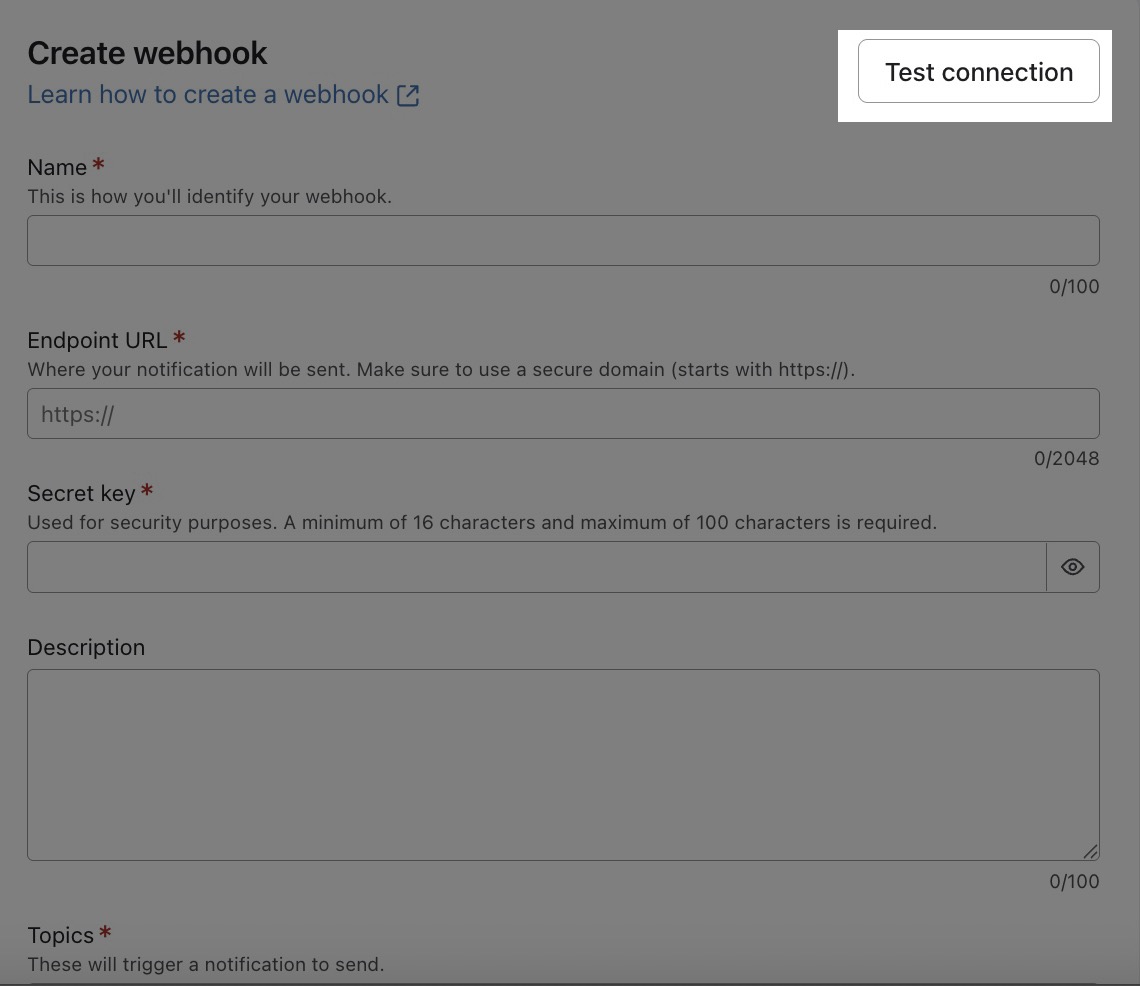The height and width of the screenshot is (986, 1140).
Task: Click the Endpoint URL label text
Action: coord(97,341)
